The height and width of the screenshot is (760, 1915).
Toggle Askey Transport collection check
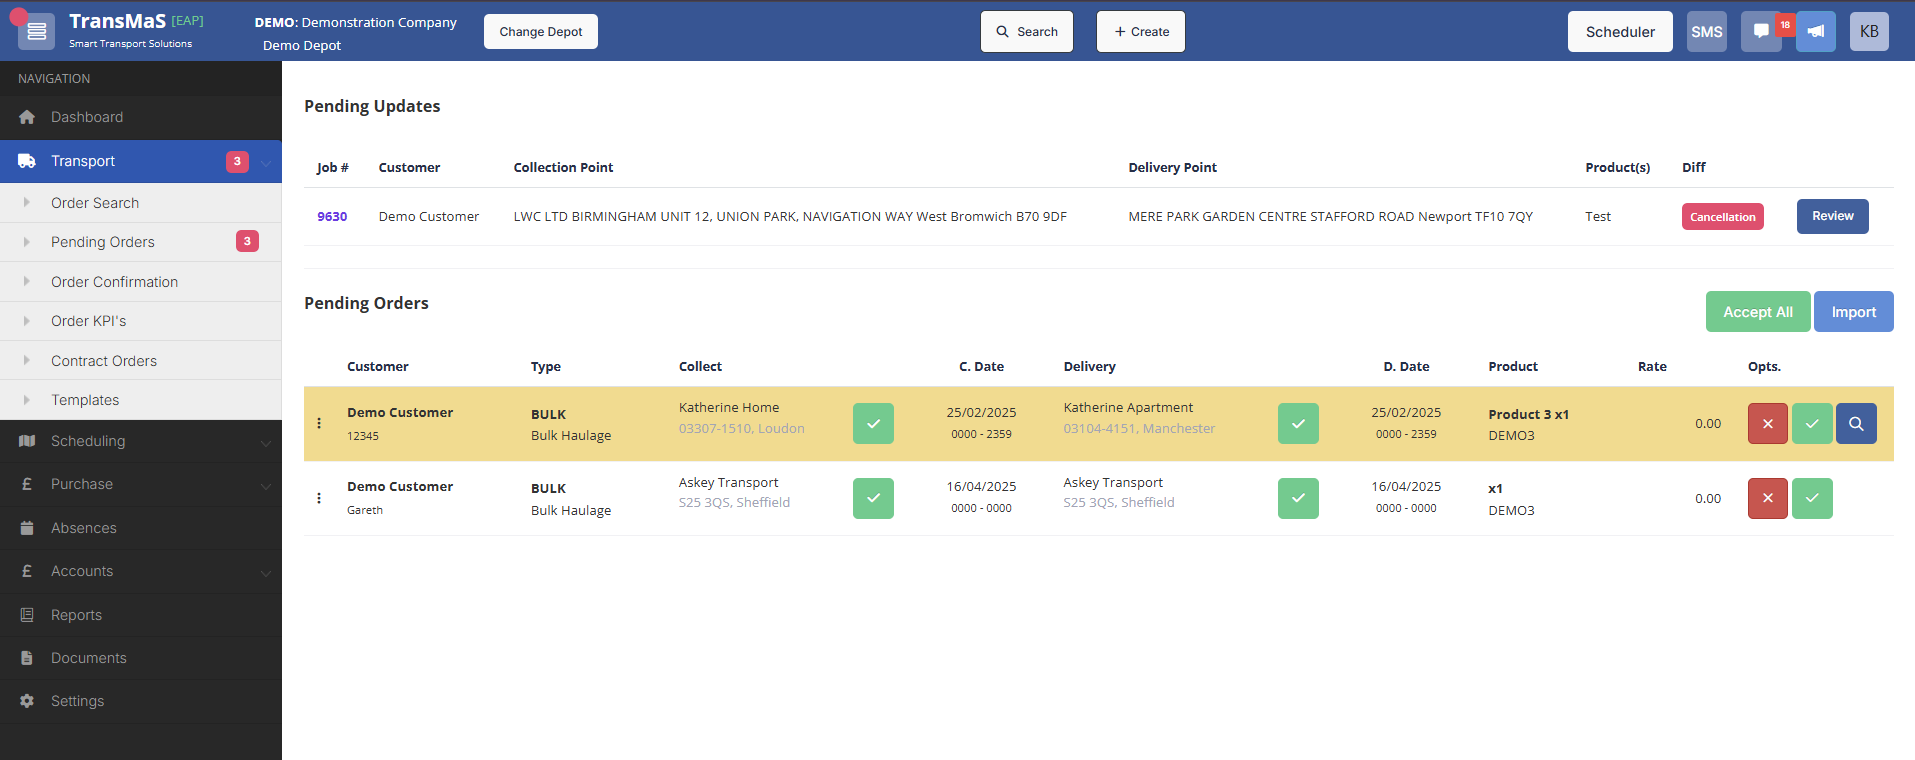tap(873, 498)
